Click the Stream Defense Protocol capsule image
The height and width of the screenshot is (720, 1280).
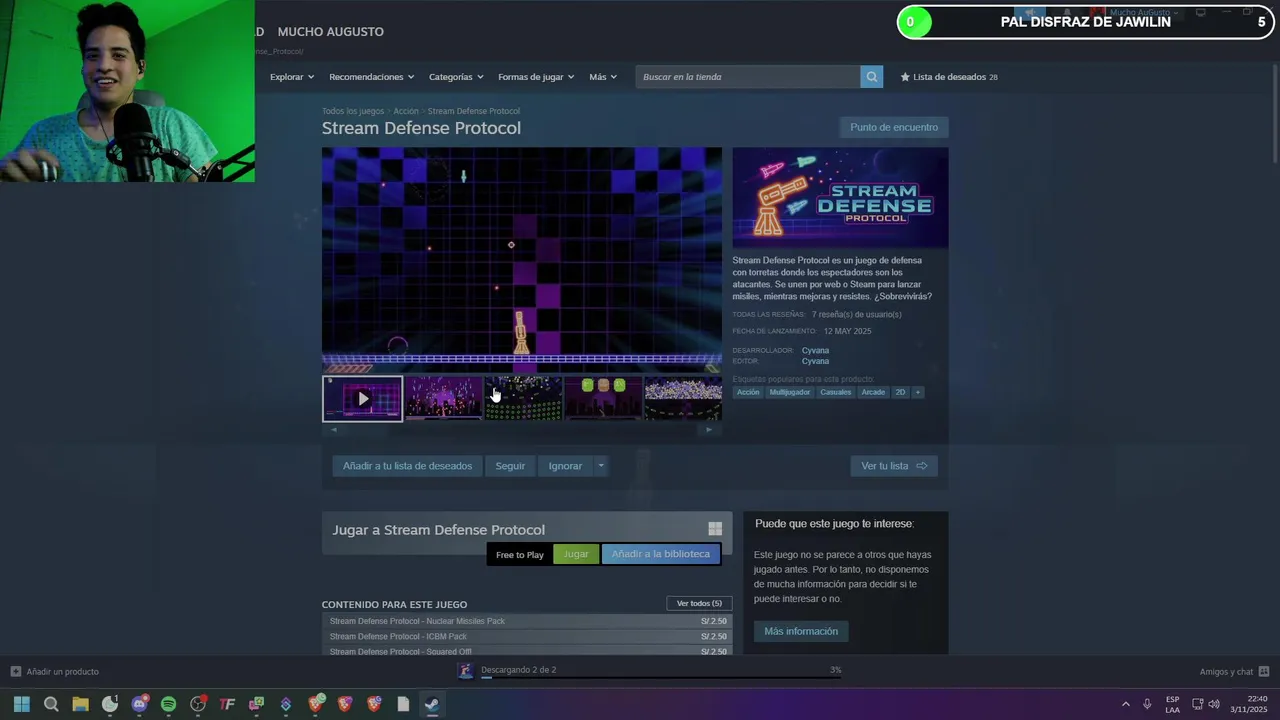click(840, 198)
